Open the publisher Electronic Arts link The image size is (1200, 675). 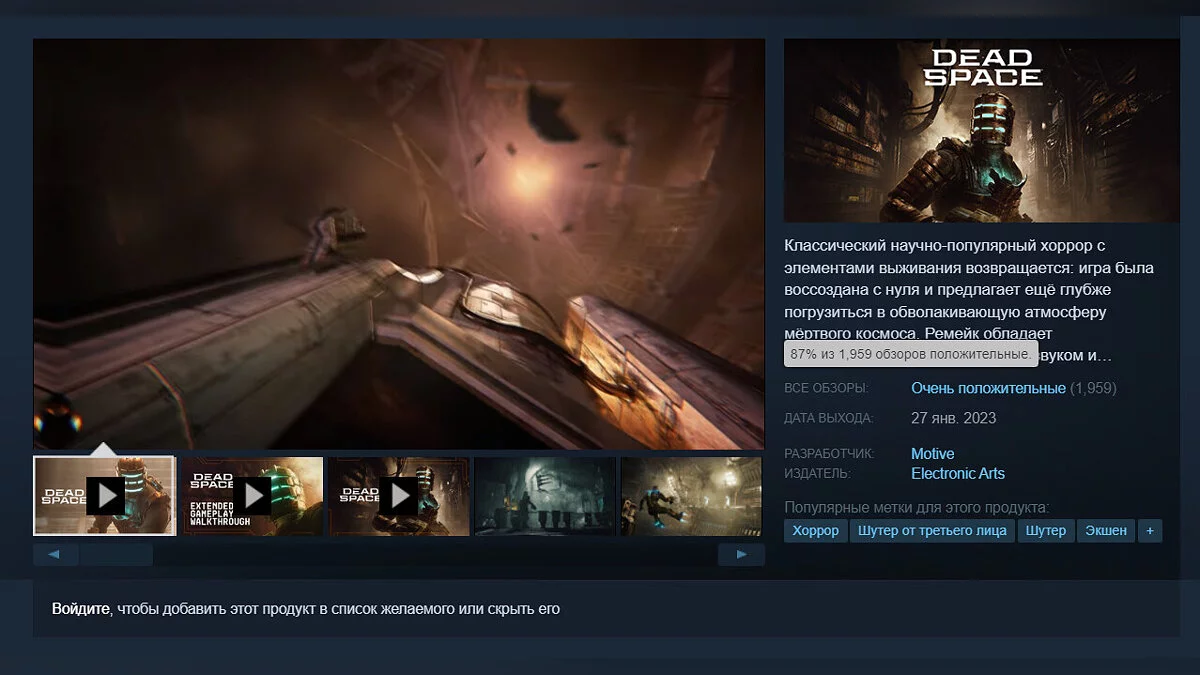(x=957, y=474)
